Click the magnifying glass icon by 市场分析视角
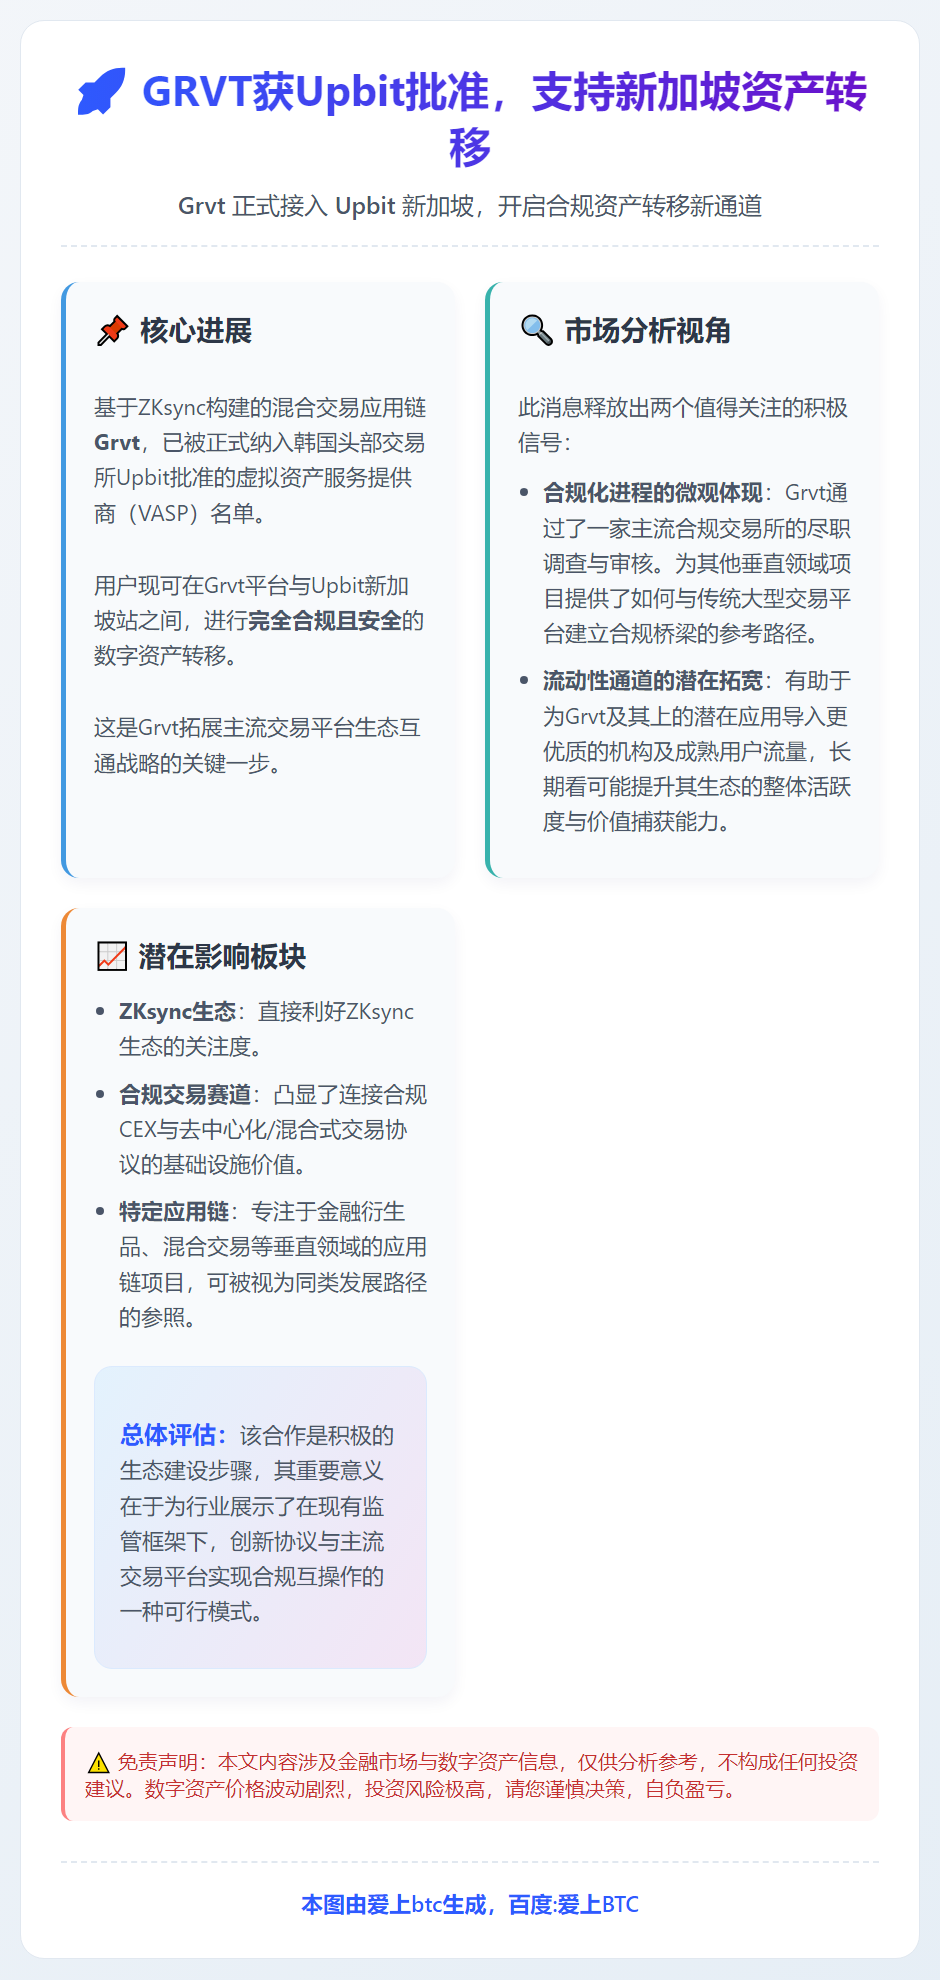This screenshot has height=1980, width=940. [537, 330]
